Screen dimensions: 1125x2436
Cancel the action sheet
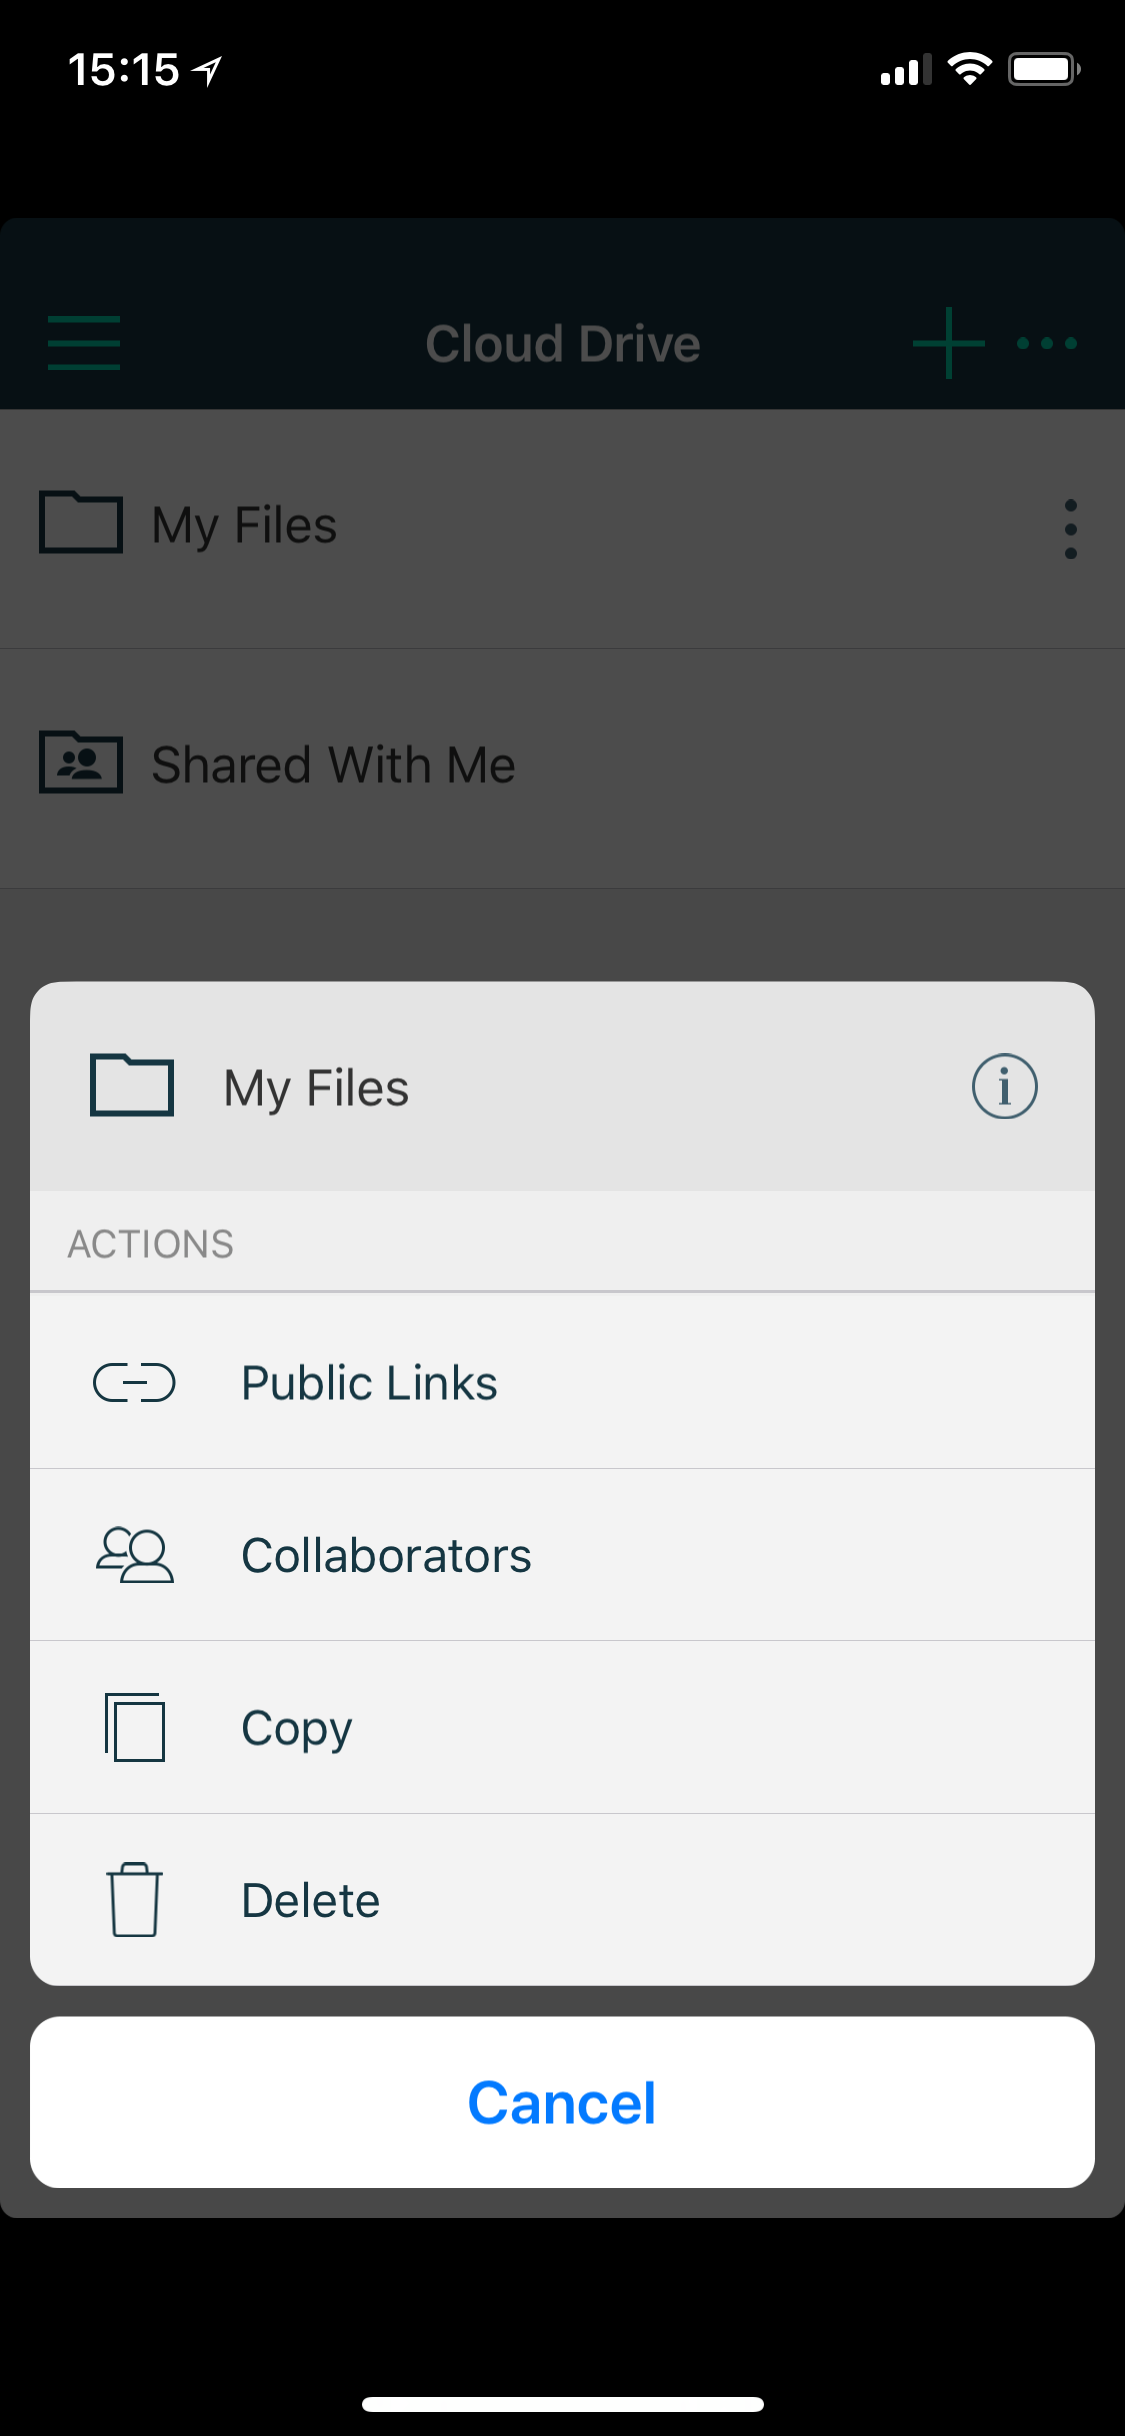562,2102
